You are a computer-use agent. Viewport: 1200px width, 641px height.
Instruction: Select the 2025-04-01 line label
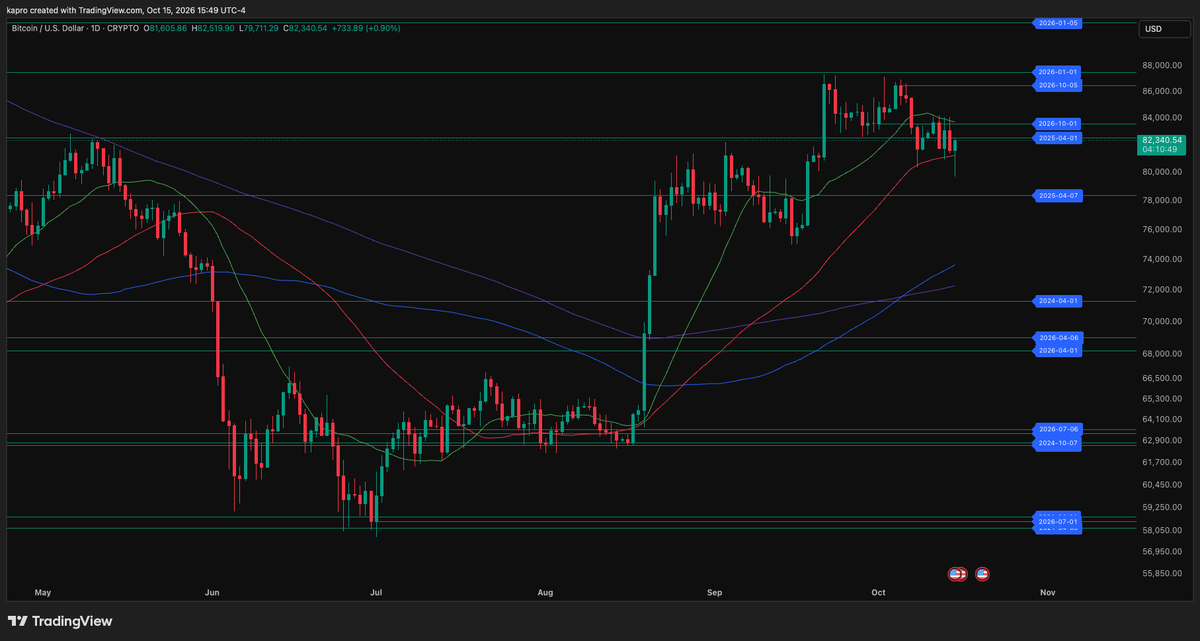point(1058,137)
